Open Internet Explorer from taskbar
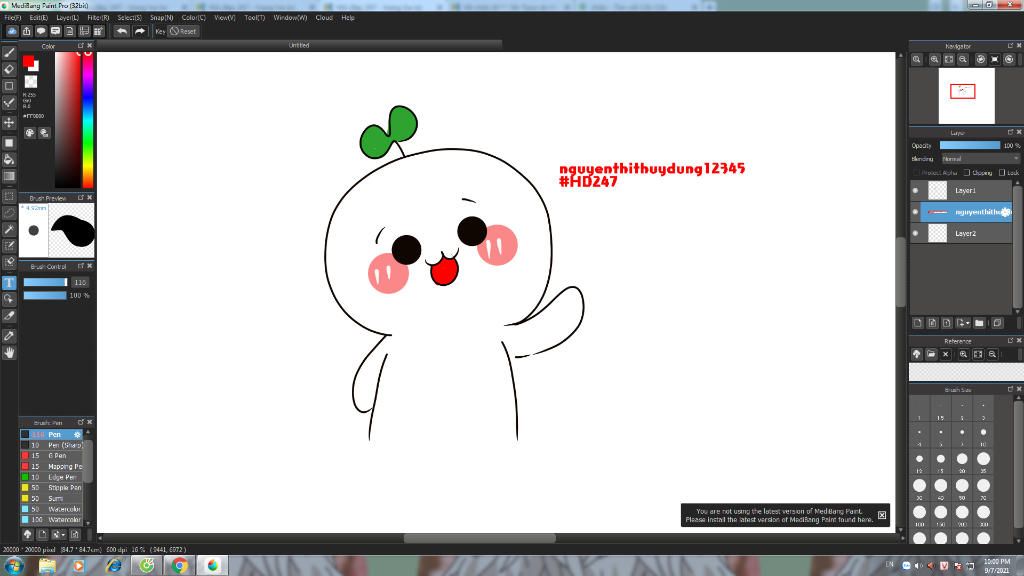Image resolution: width=1024 pixels, height=576 pixels. point(114,566)
